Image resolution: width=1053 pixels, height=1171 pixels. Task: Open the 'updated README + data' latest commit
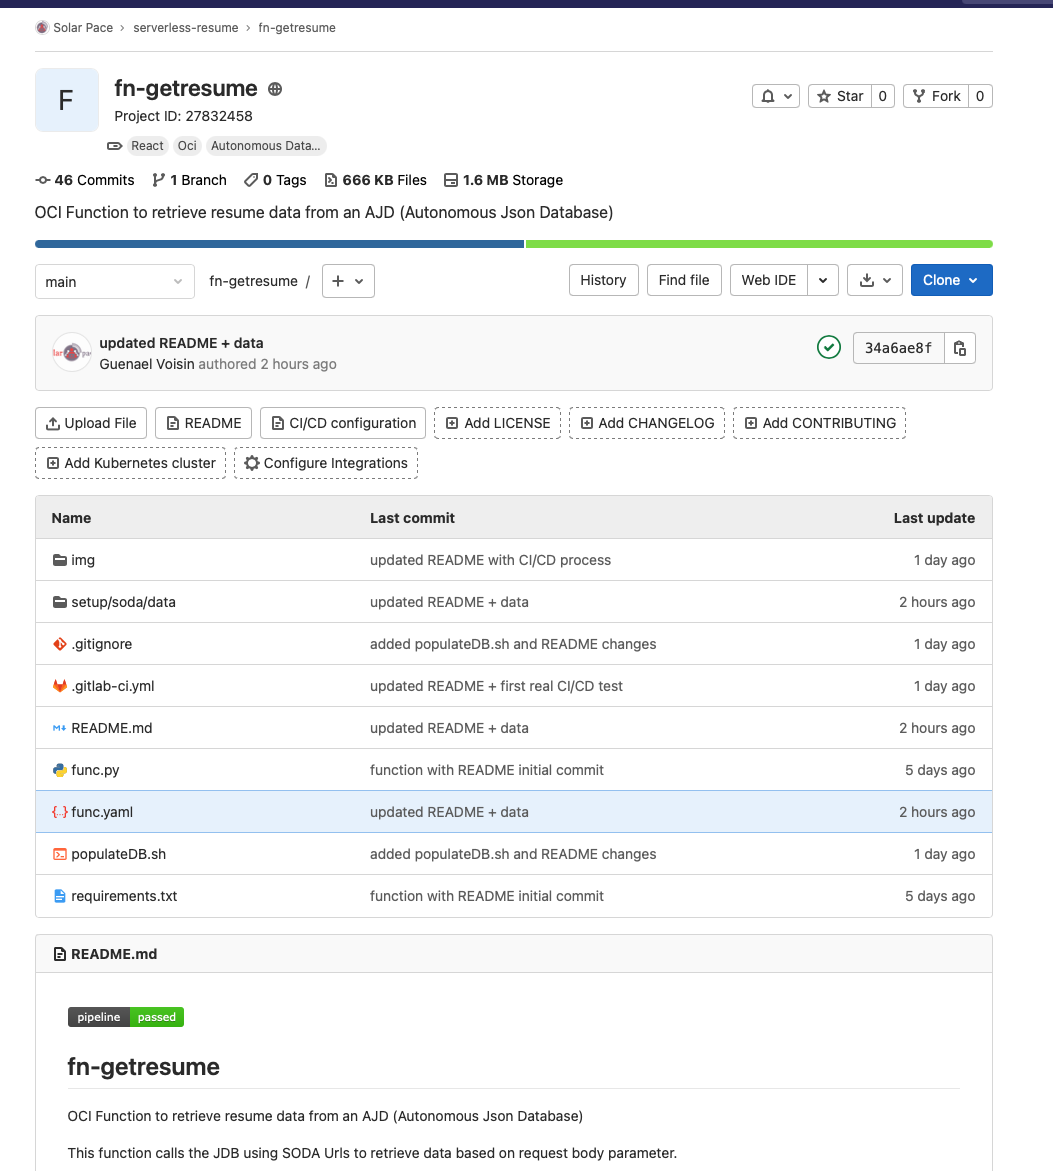pos(181,343)
